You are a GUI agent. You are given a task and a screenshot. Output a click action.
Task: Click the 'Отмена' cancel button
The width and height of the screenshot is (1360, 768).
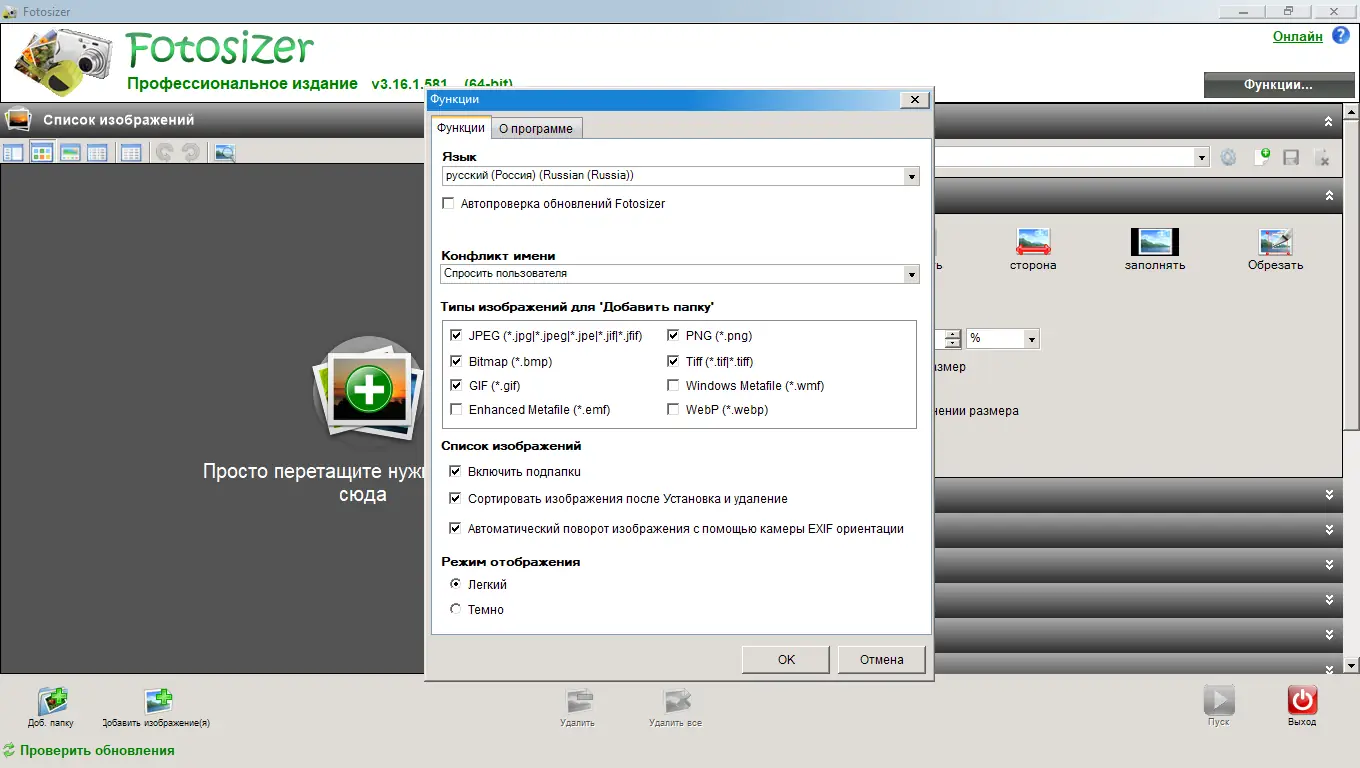coord(881,659)
